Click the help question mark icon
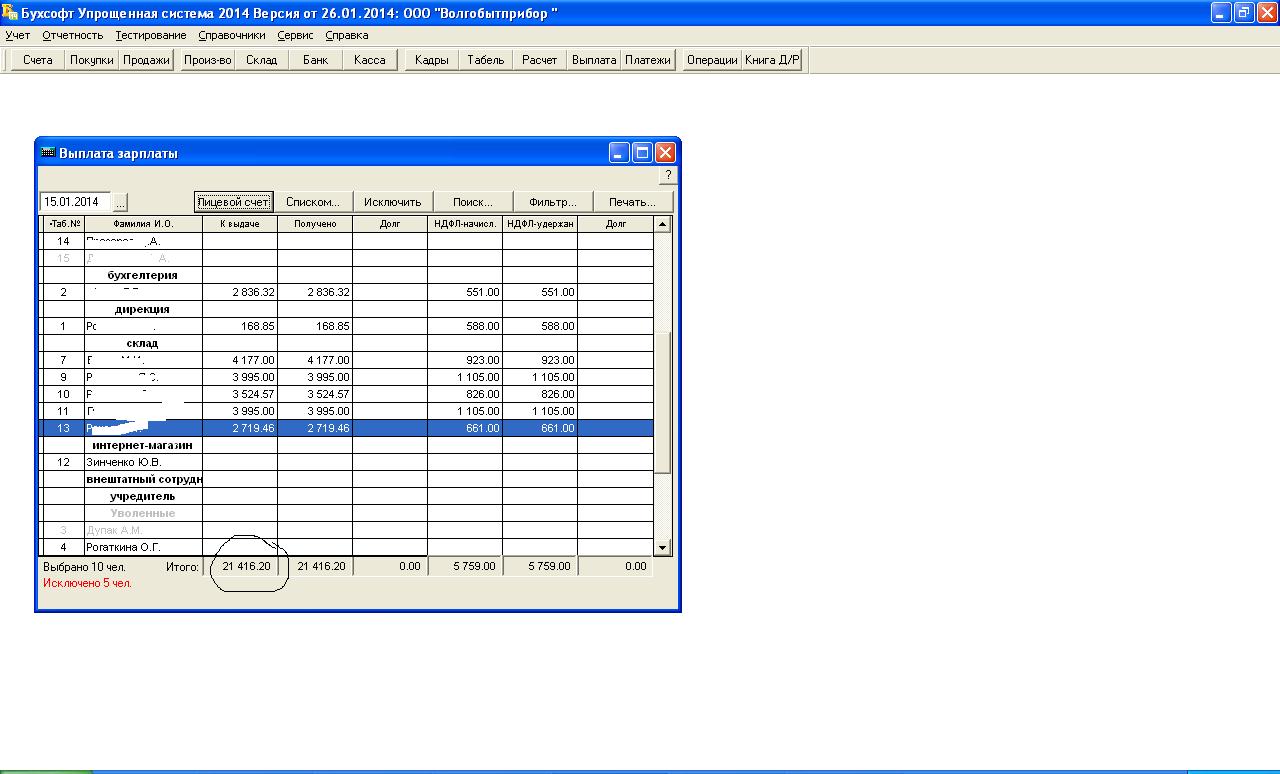1280x774 pixels. (x=668, y=175)
